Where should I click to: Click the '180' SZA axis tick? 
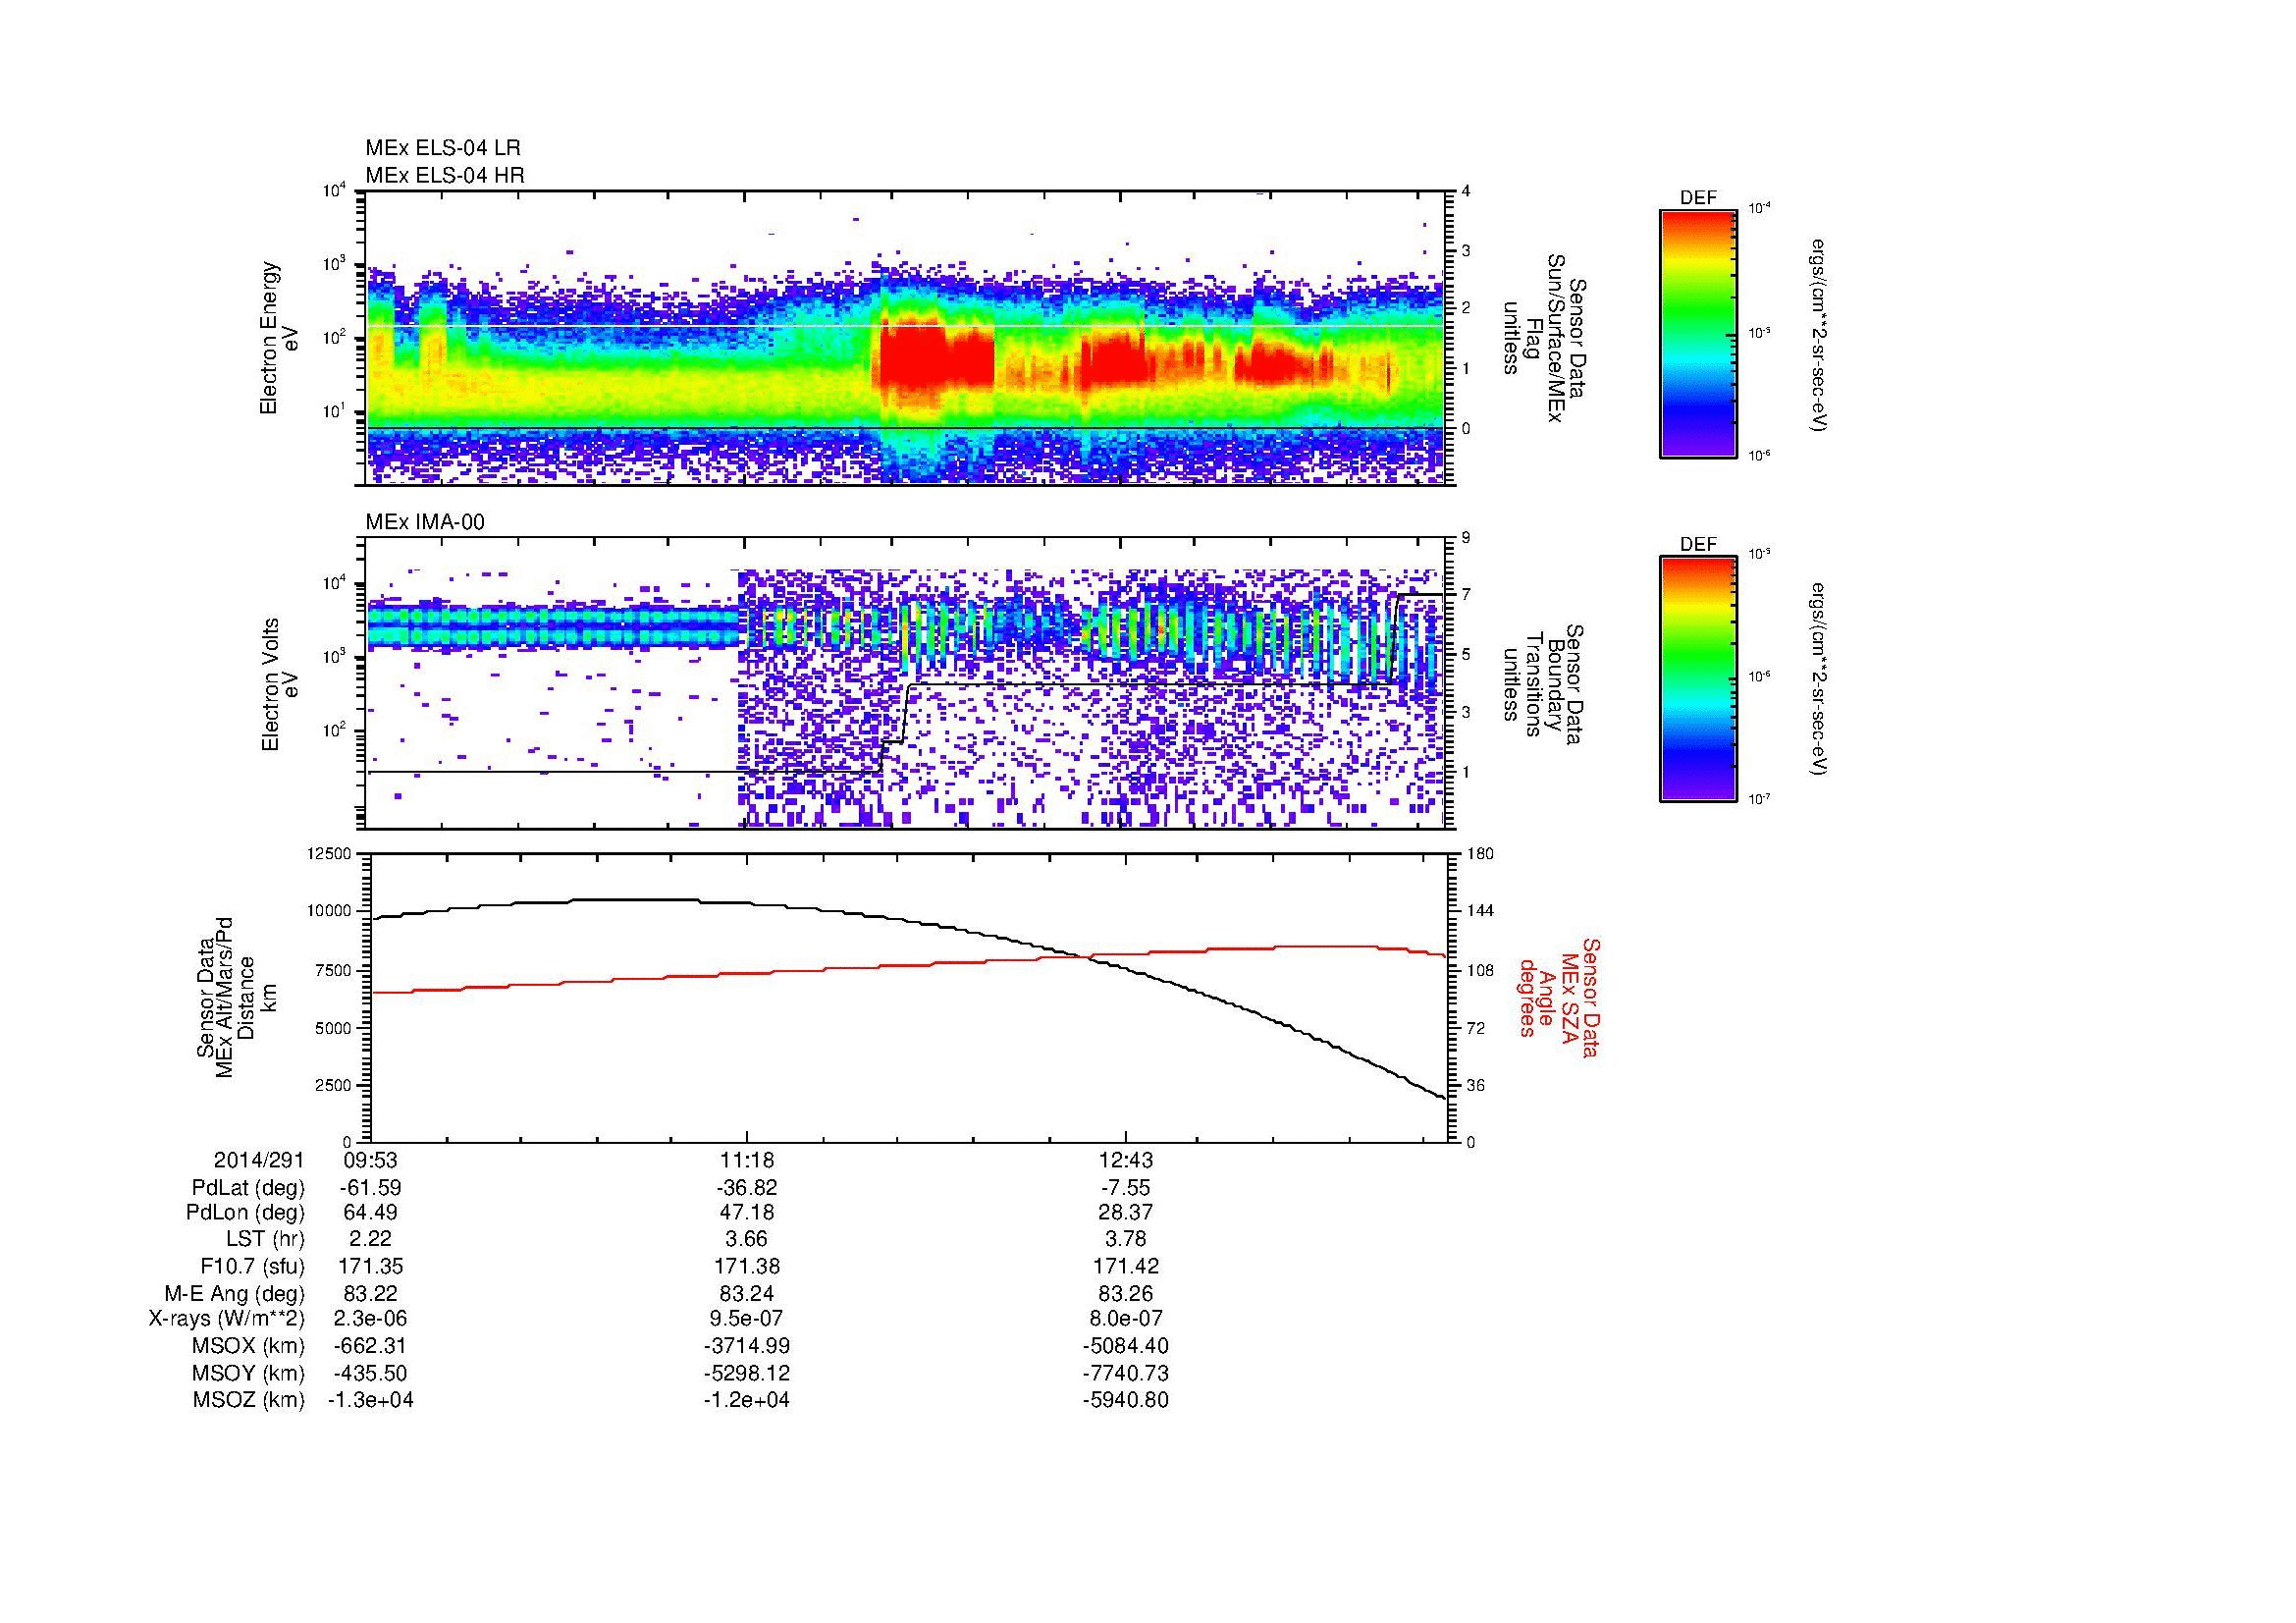1481,853
